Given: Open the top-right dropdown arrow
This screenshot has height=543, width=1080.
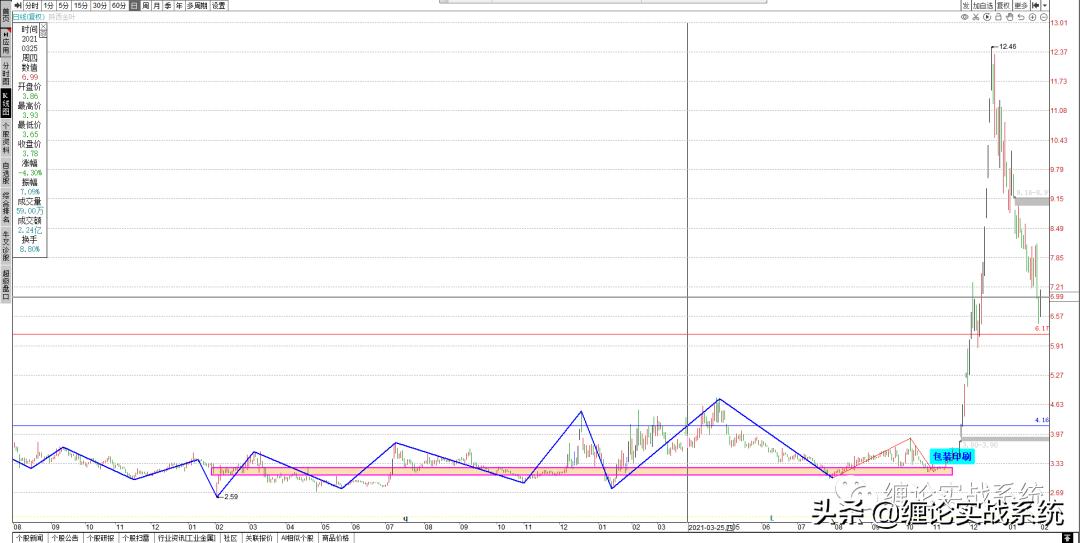Looking at the screenshot, I should [1043, 5].
